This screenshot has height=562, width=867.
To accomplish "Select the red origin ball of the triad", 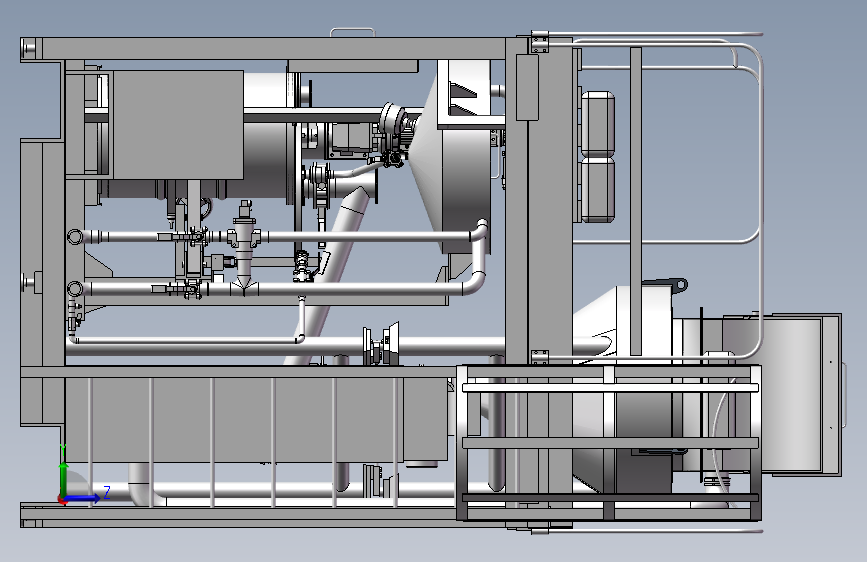I will (x=62, y=500).
